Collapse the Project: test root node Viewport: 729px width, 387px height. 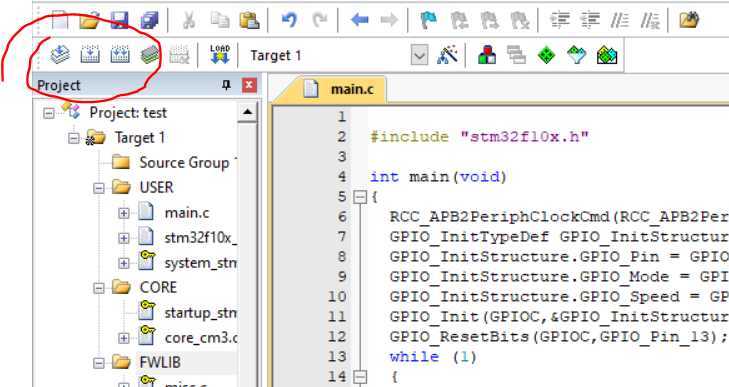pos(49,113)
